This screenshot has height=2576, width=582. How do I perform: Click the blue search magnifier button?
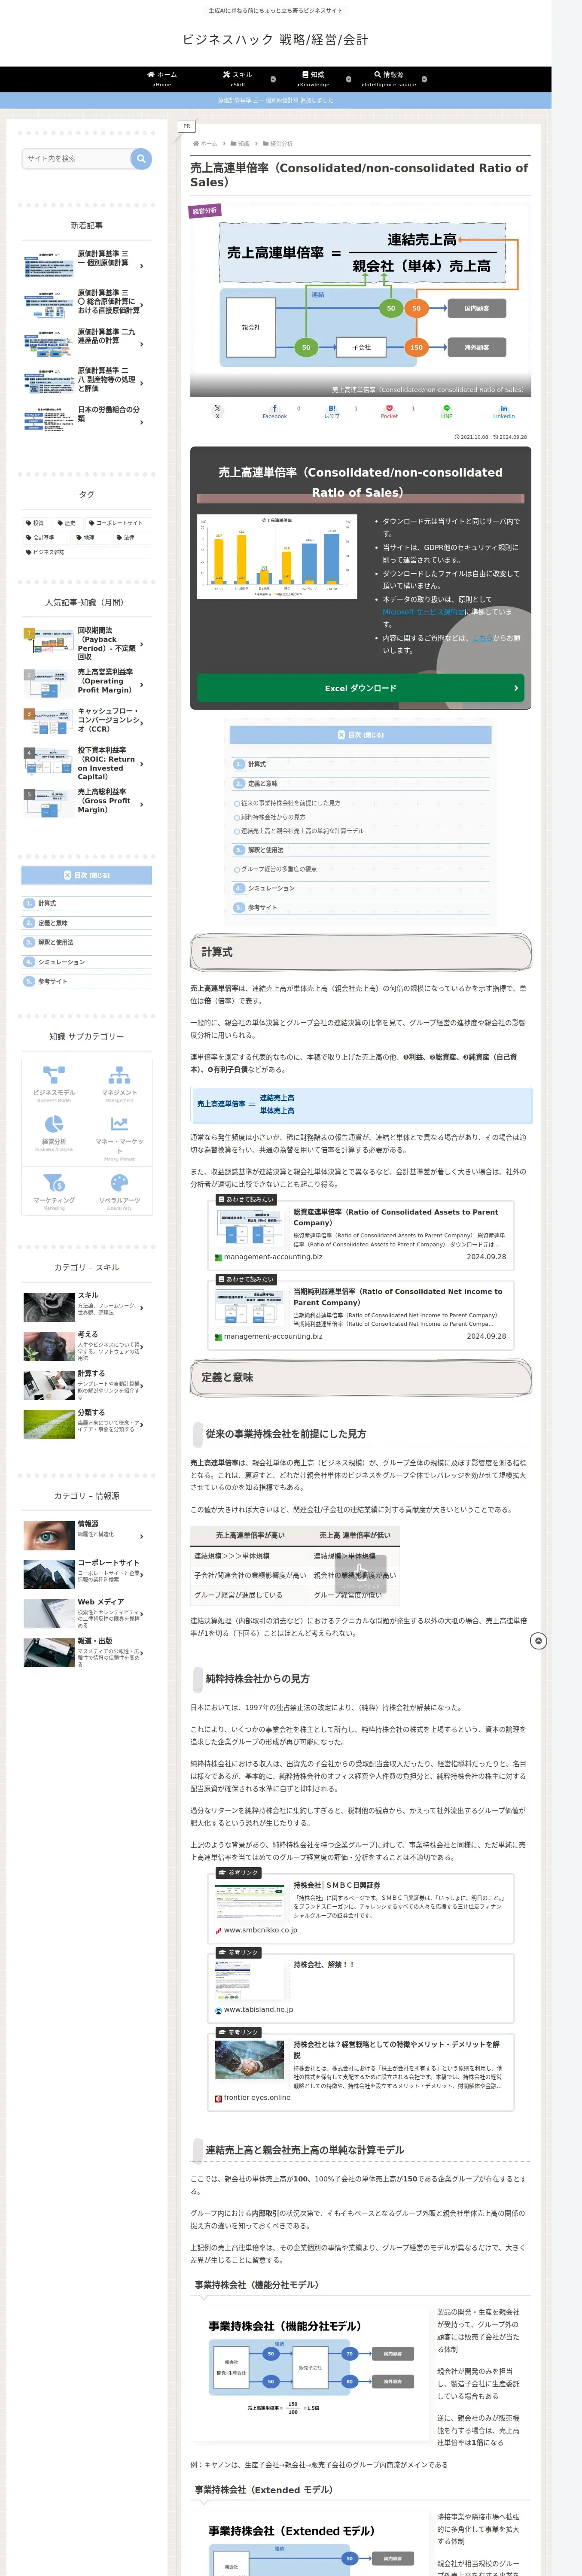tap(141, 158)
